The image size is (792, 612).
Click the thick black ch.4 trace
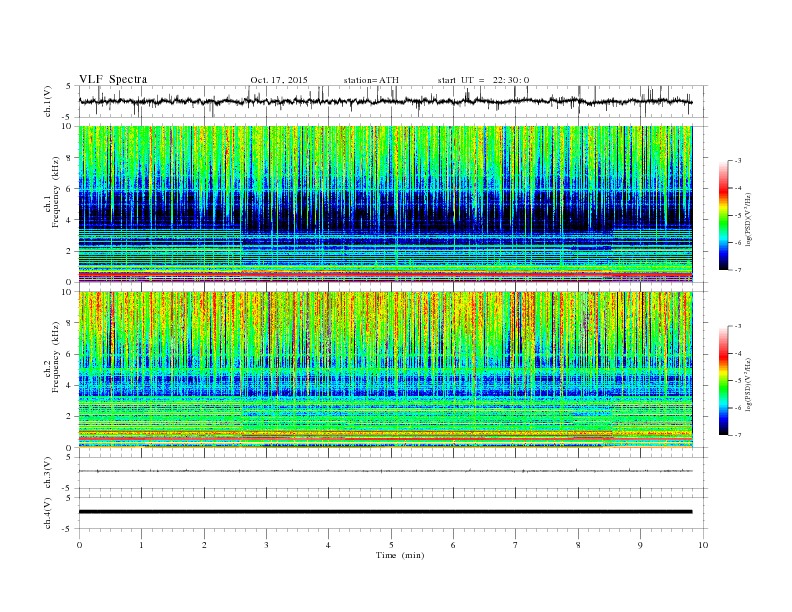coord(385,512)
